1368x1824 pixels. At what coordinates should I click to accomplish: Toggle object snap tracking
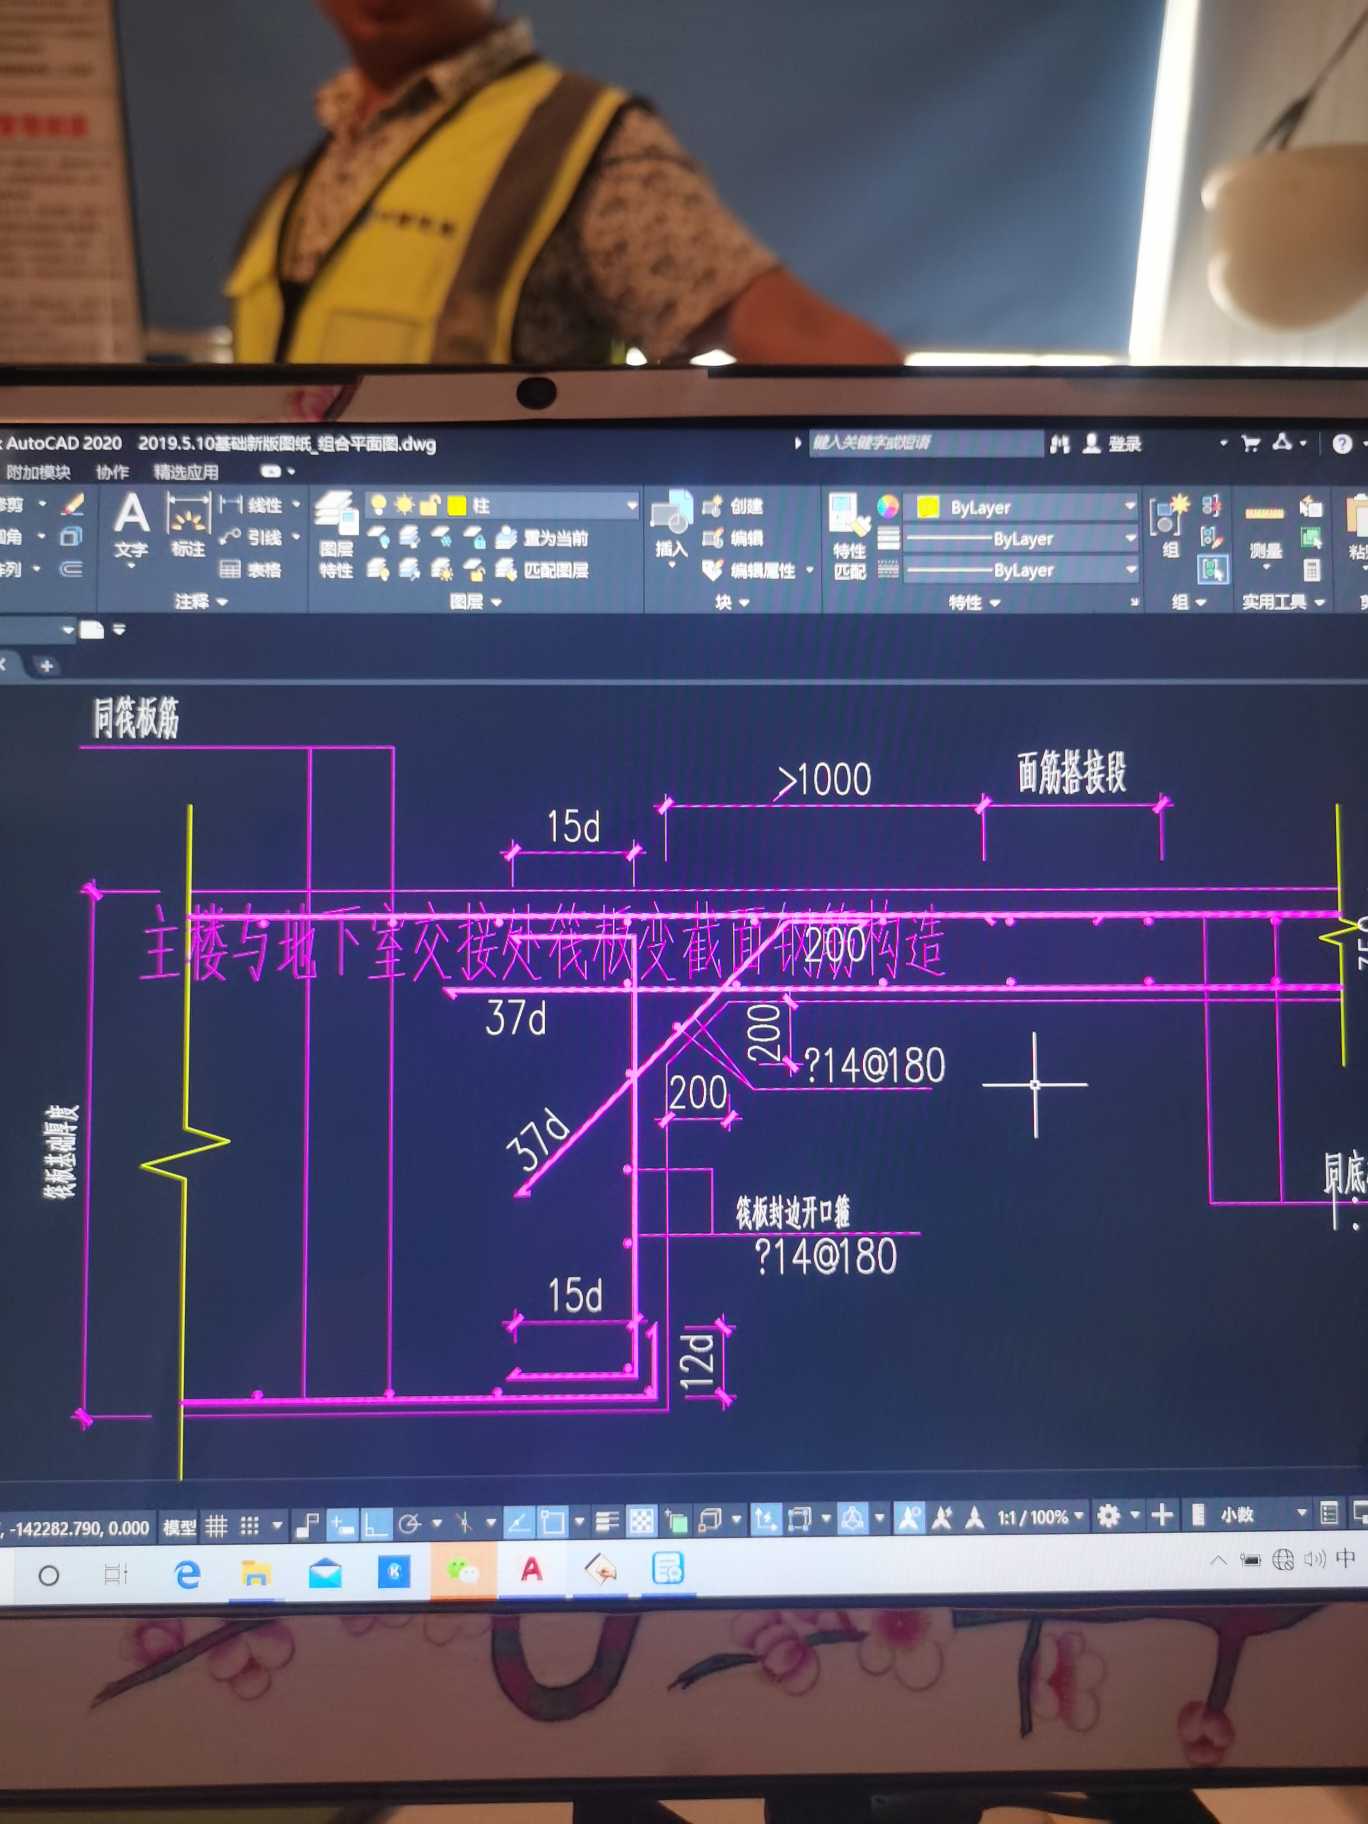pos(518,1522)
